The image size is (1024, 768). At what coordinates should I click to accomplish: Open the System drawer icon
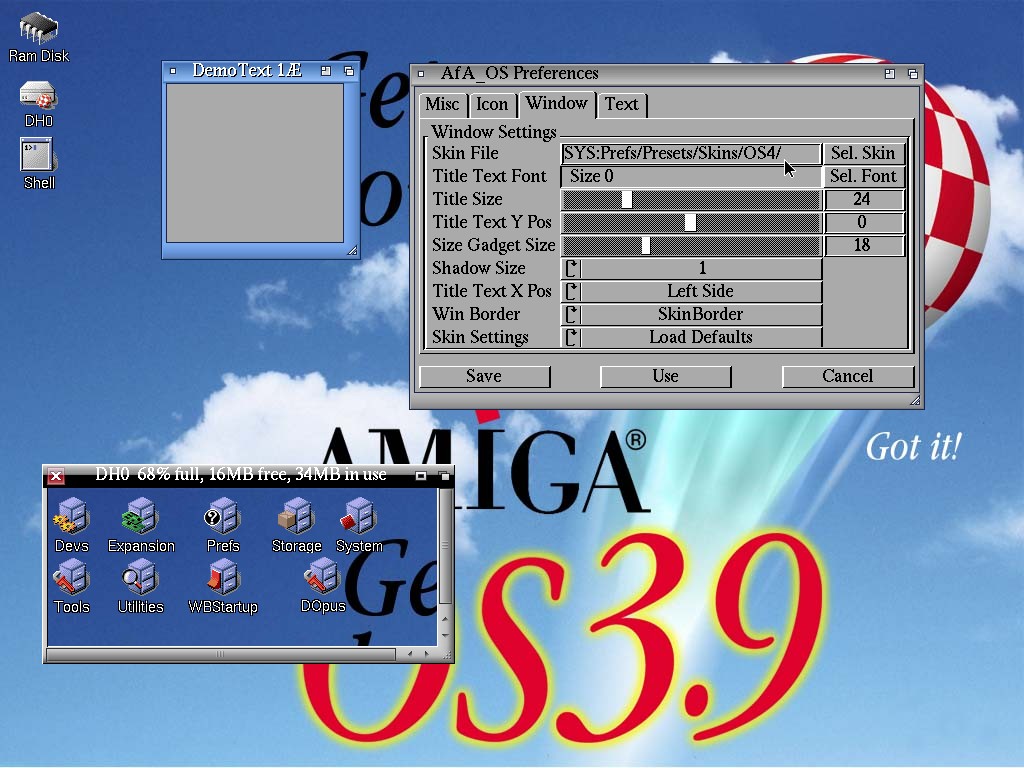coord(359,525)
